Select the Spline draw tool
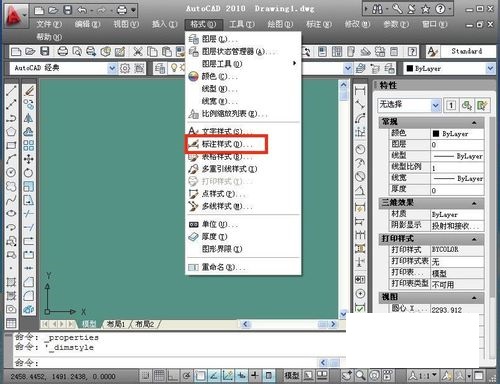 click(x=11, y=200)
